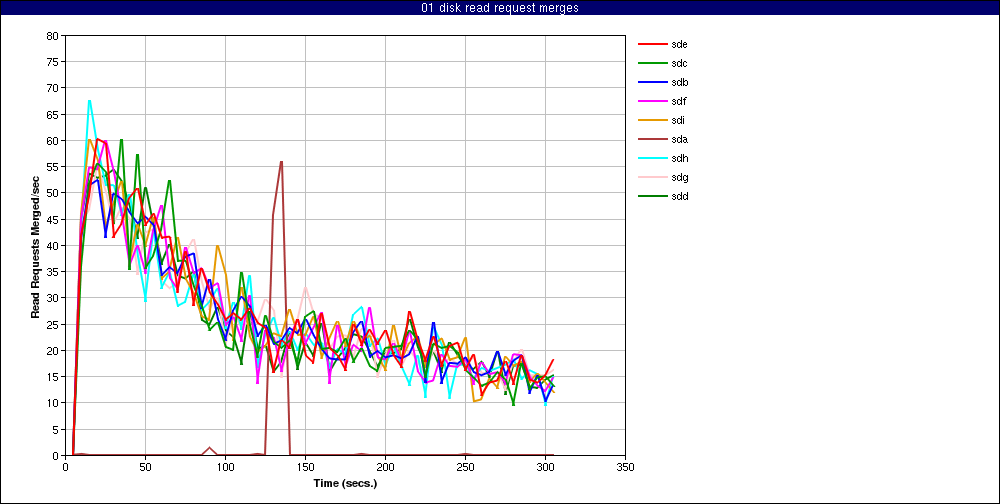Click the 30 tick on the vertical axis

click(53, 298)
